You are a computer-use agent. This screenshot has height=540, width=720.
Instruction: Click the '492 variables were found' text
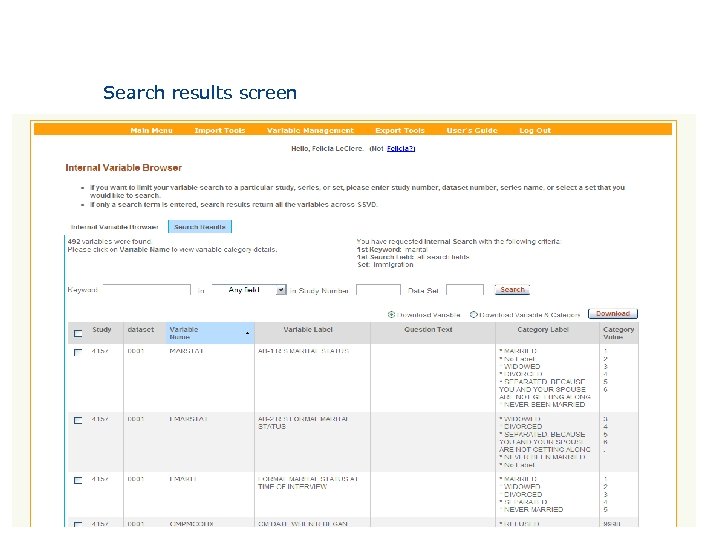pyautogui.click(x=109, y=241)
